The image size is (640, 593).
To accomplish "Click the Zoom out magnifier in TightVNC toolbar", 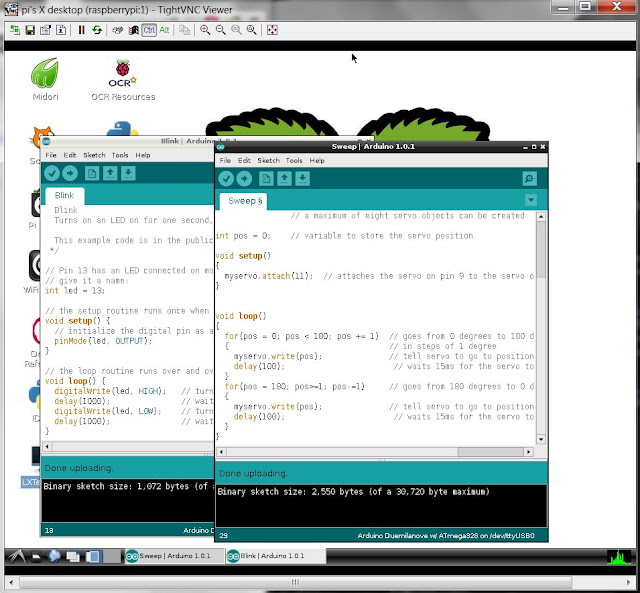I will pyautogui.click(x=221, y=30).
